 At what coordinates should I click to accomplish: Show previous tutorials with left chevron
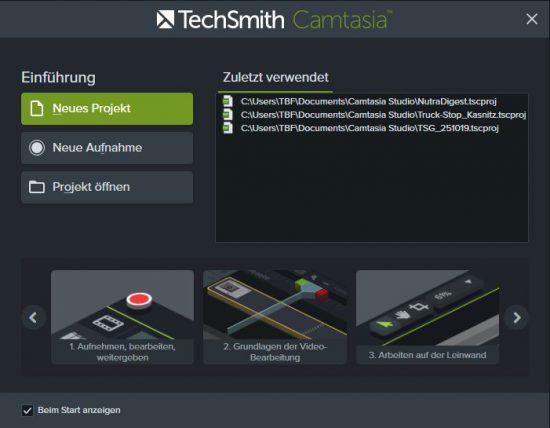point(34,318)
